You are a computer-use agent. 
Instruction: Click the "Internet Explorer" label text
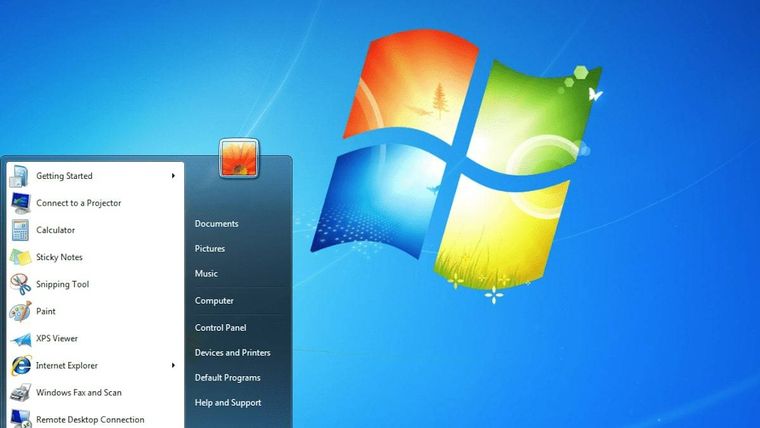[67, 365]
